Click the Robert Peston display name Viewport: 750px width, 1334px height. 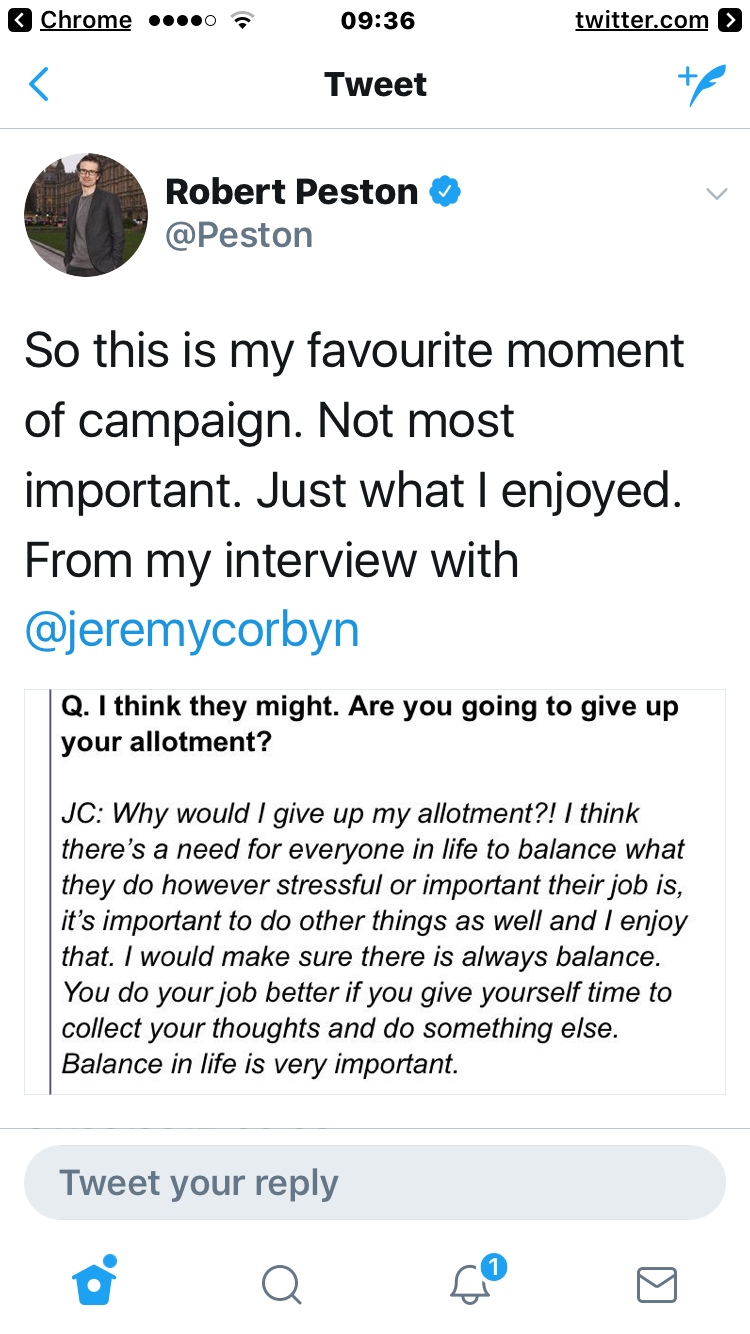pos(291,191)
